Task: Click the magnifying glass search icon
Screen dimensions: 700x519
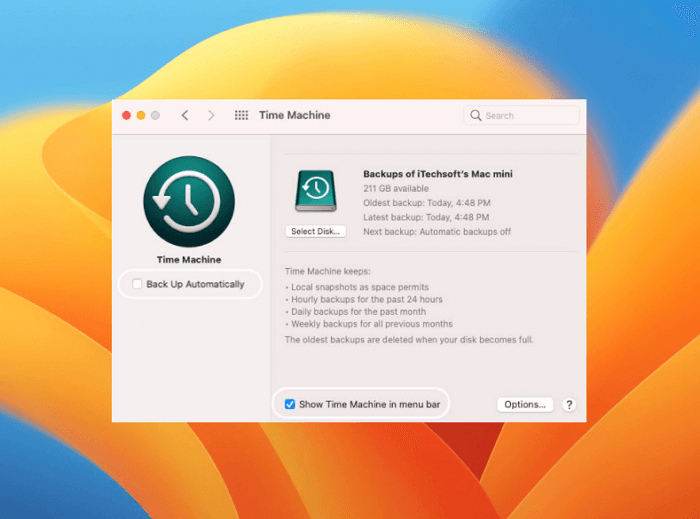Action: point(476,115)
